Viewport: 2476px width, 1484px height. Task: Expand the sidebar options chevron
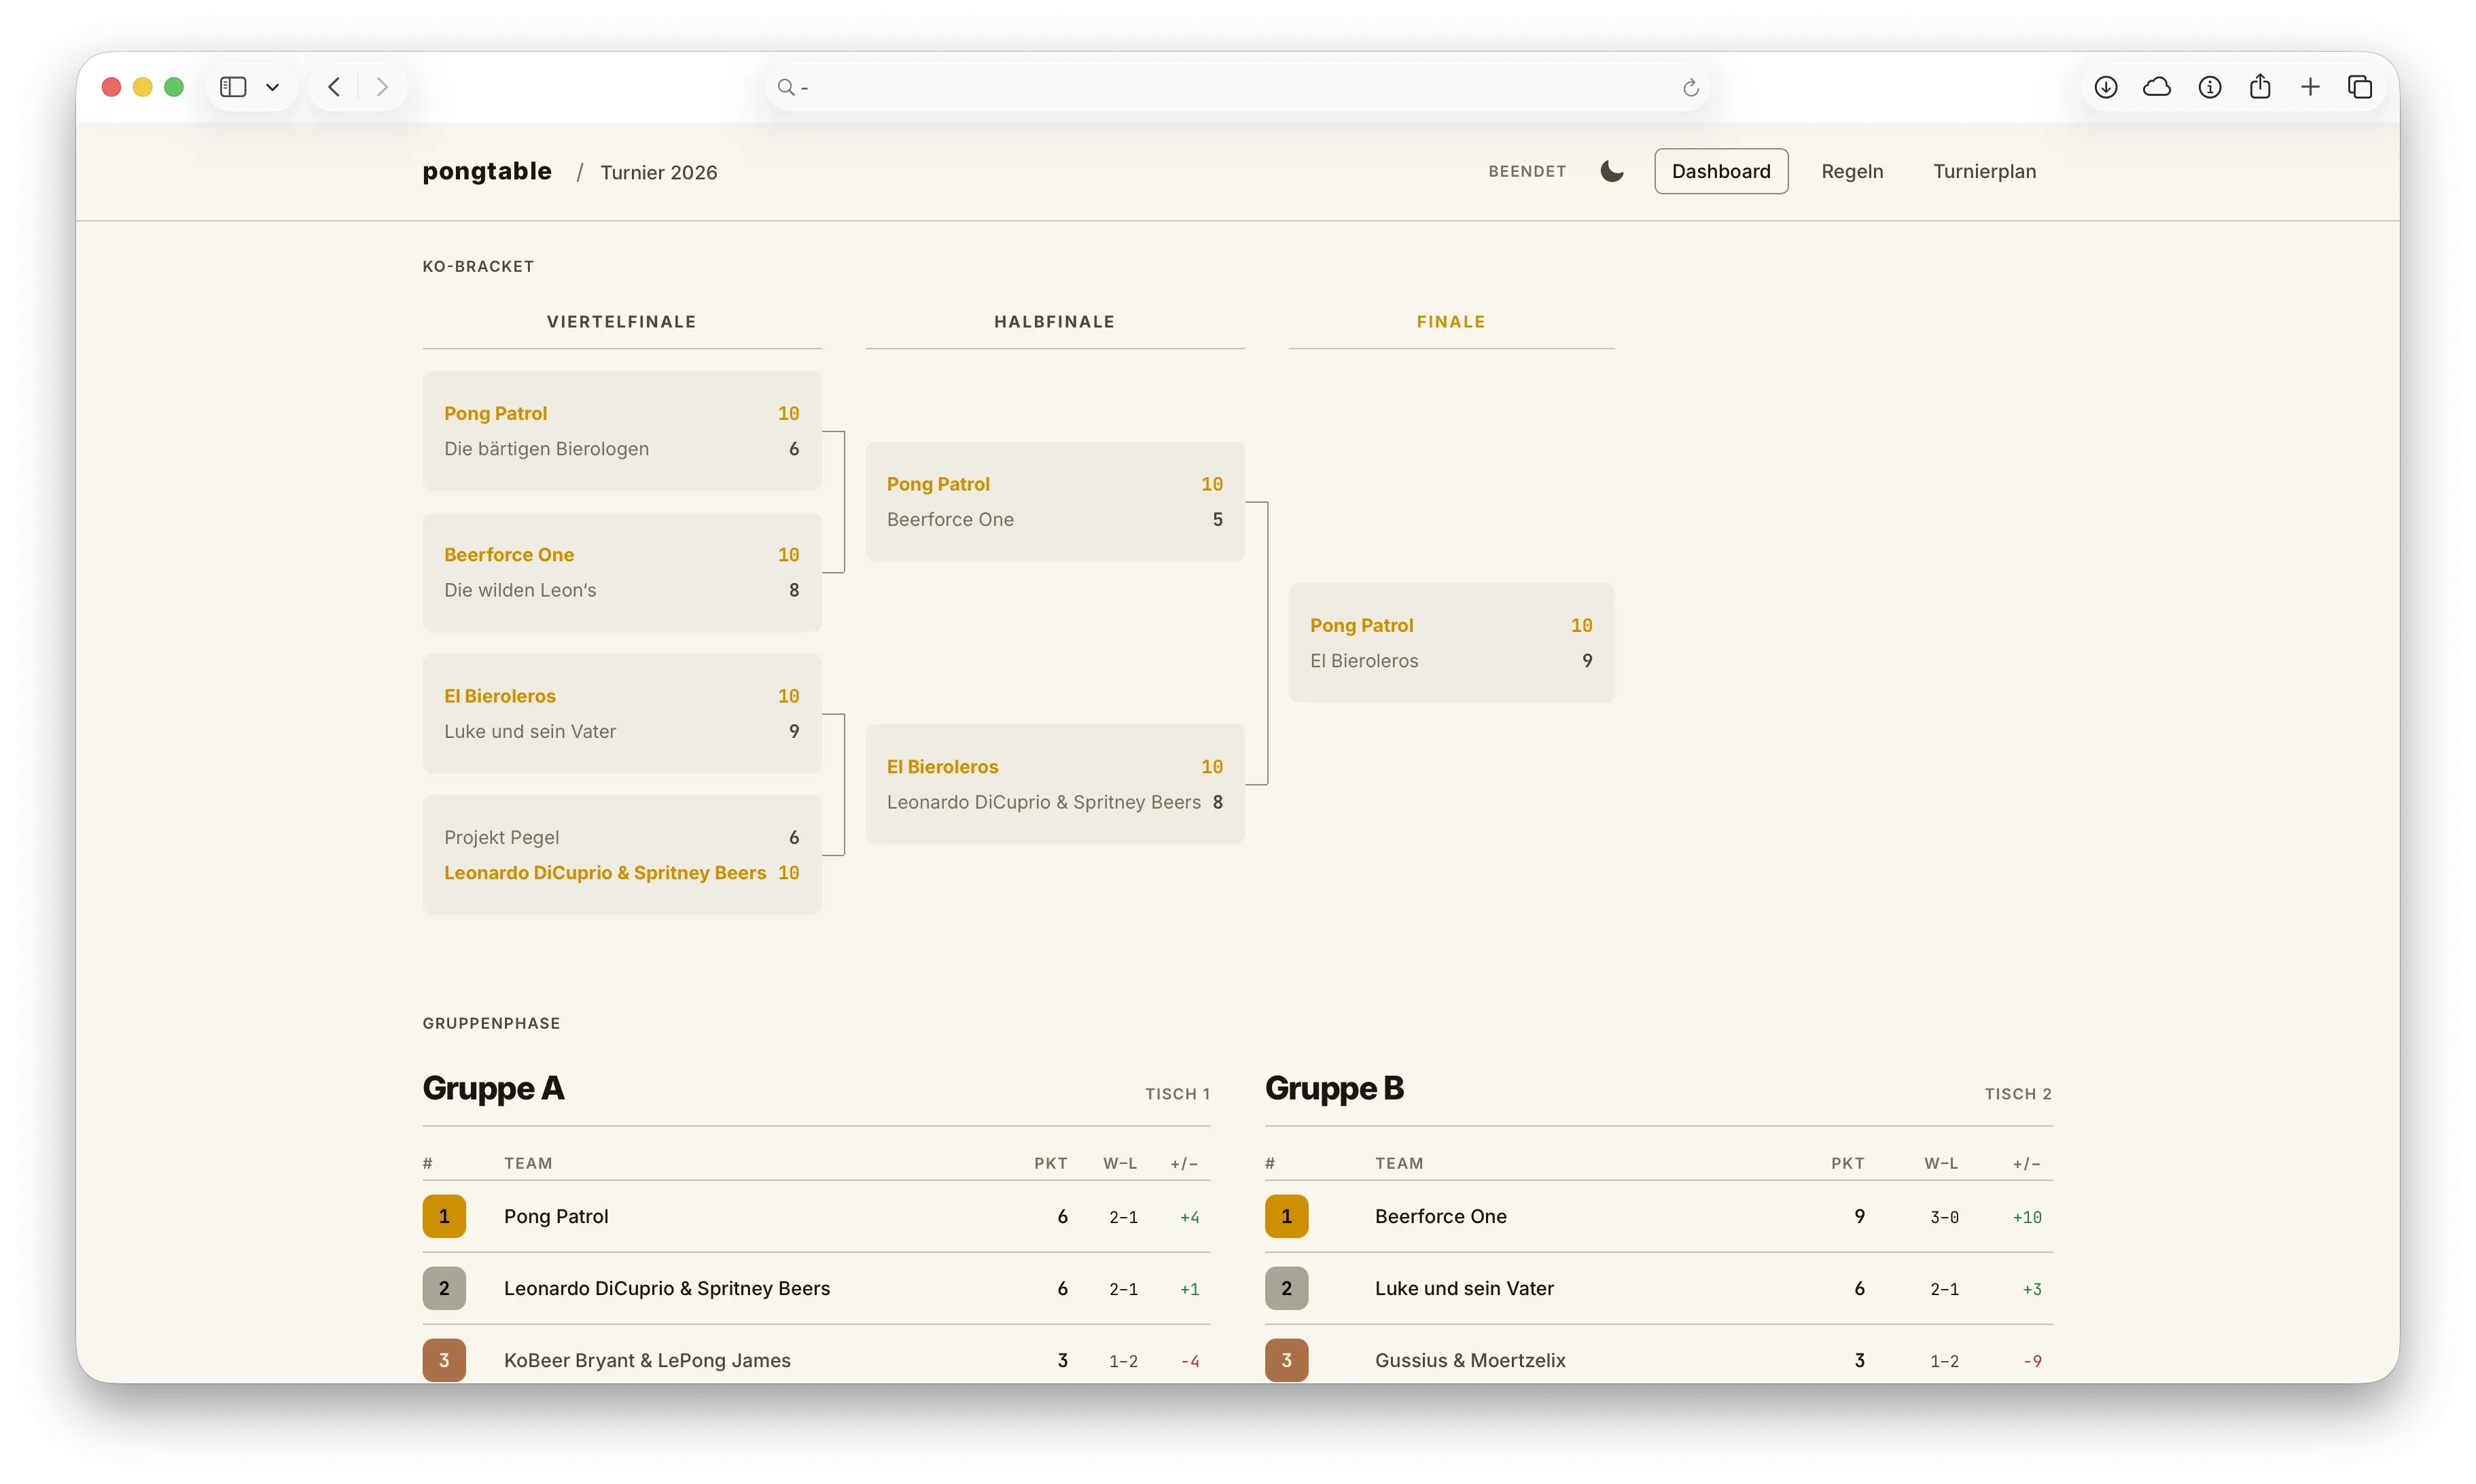(272, 87)
